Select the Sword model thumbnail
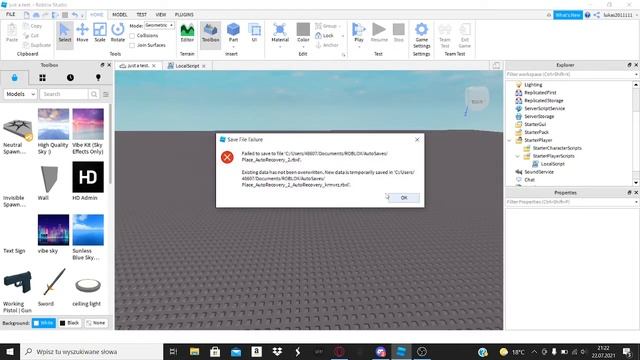The image size is (640, 360). click(x=53, y=283)
